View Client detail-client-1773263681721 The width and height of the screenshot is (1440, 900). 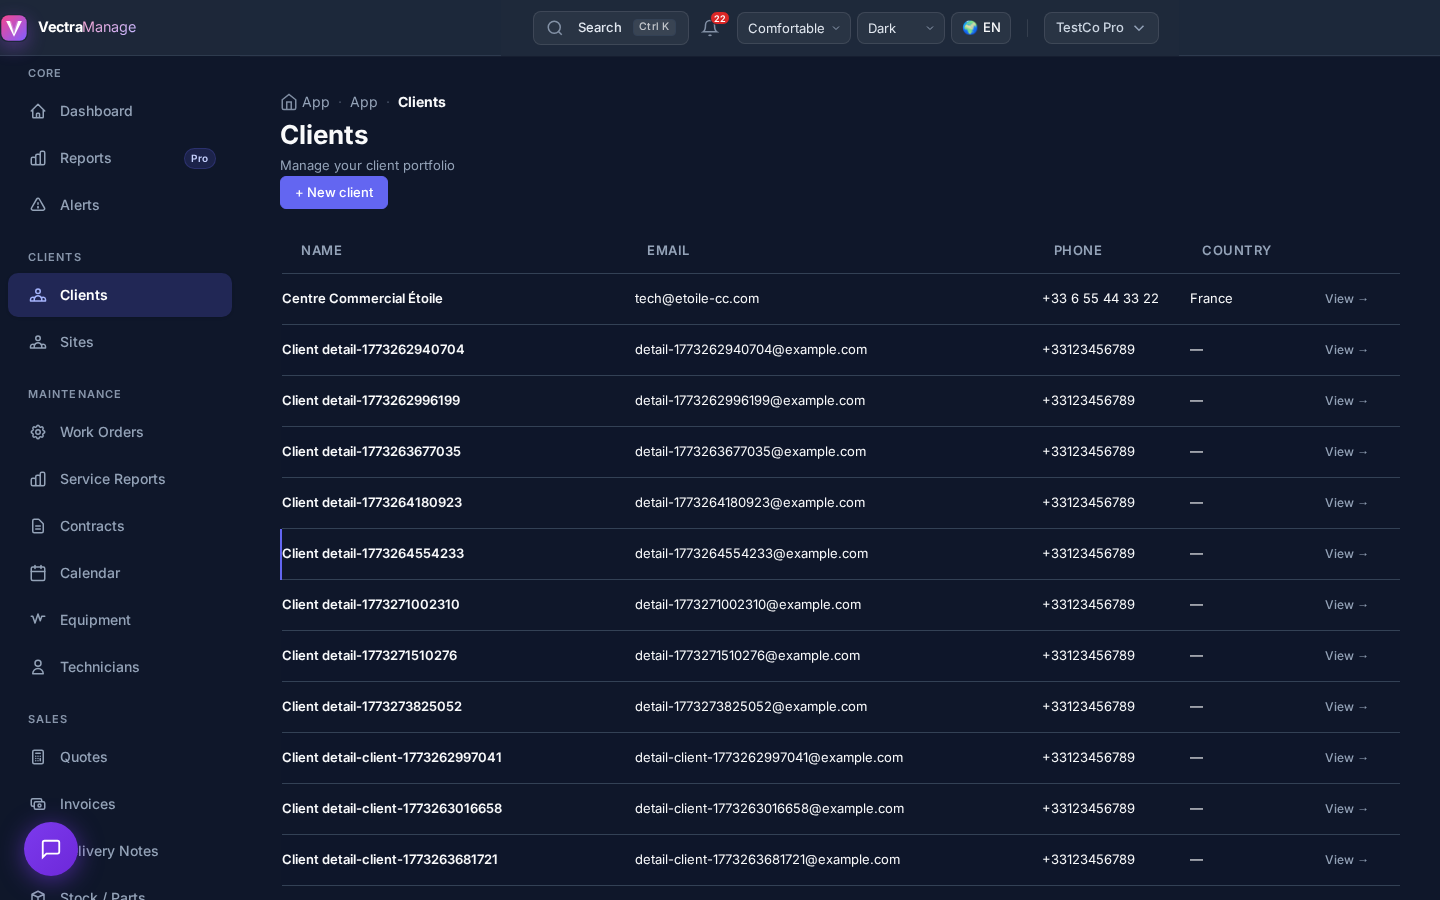[1346, 860]
